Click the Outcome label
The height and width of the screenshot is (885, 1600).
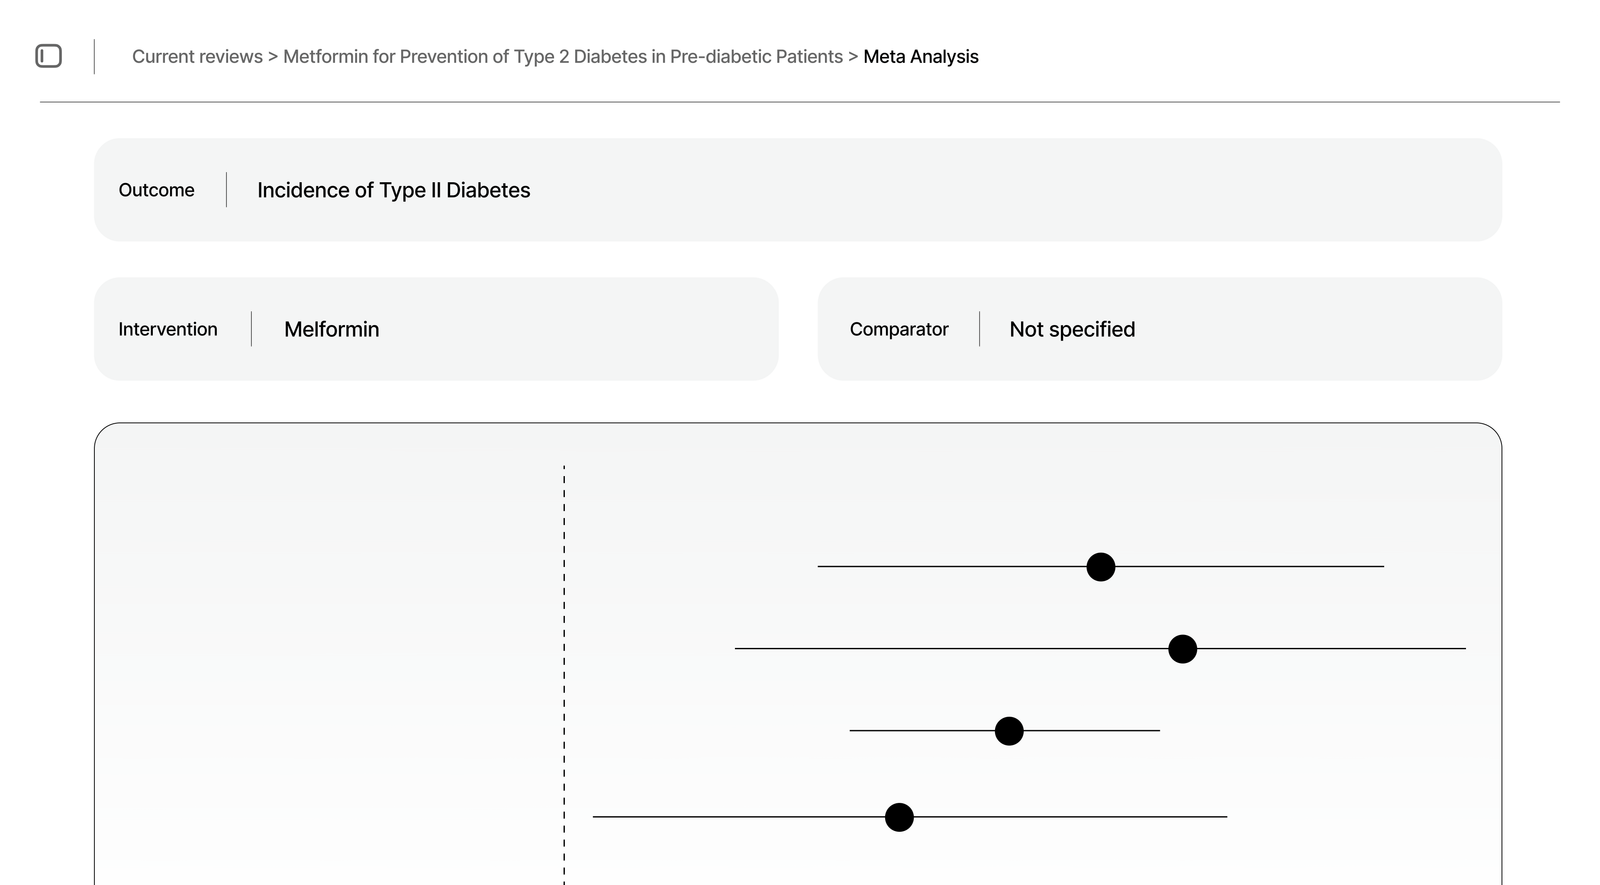156,189
